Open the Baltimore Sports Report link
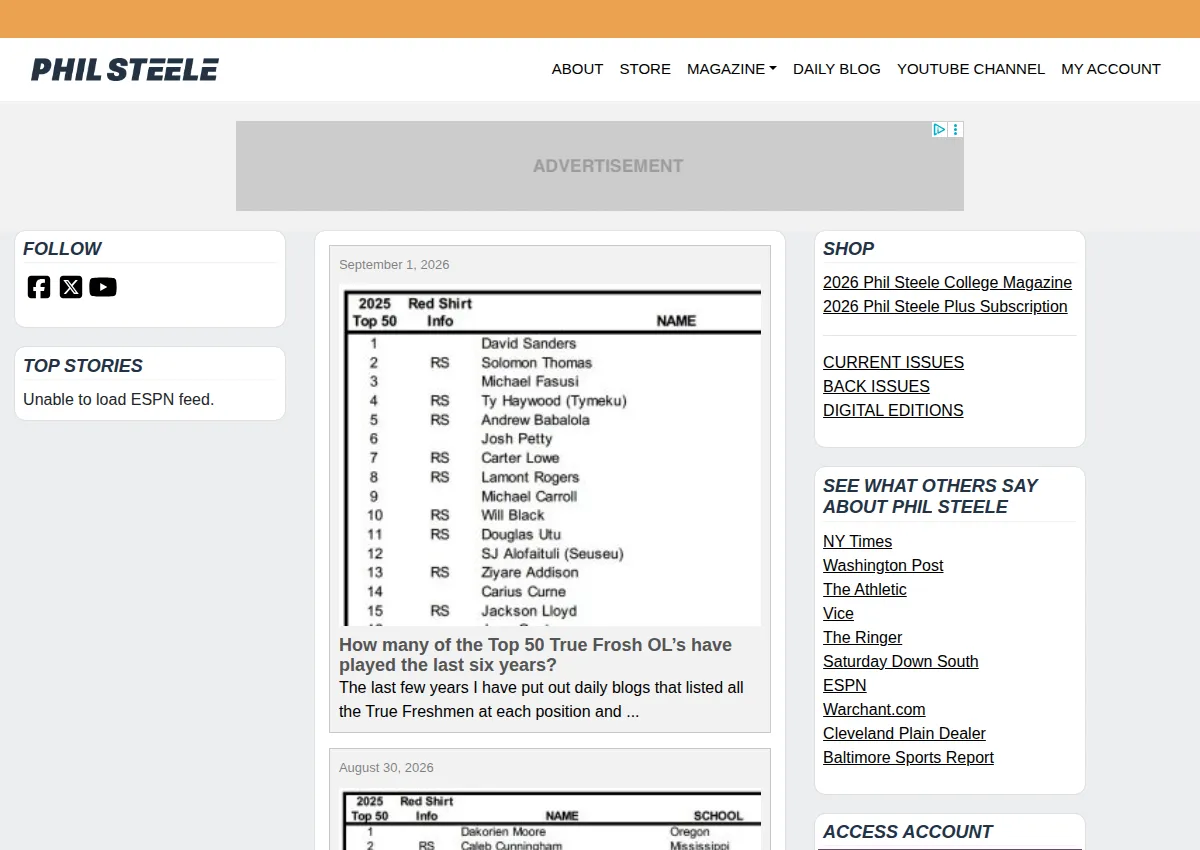The width and height of the screenshot is (1200, 850). tap(908, 758)
